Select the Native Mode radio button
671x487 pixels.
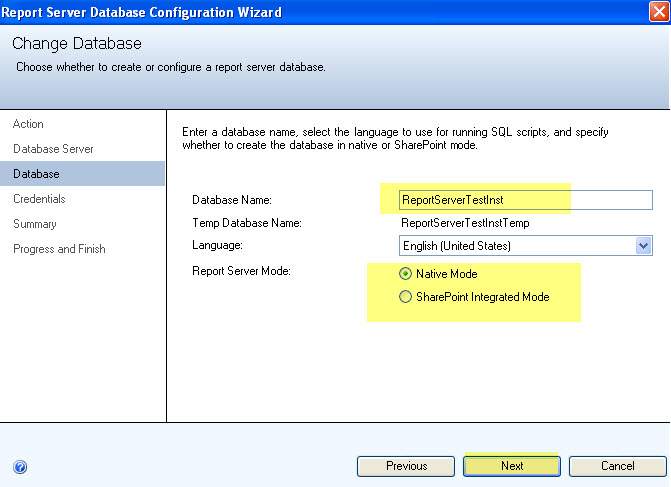[x=405, y=273]
